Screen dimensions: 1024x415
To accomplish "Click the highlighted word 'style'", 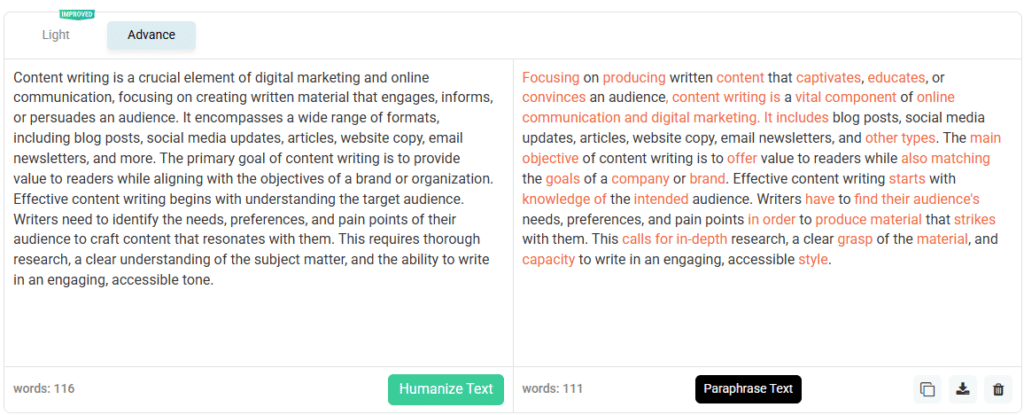I will click(813, 259).
